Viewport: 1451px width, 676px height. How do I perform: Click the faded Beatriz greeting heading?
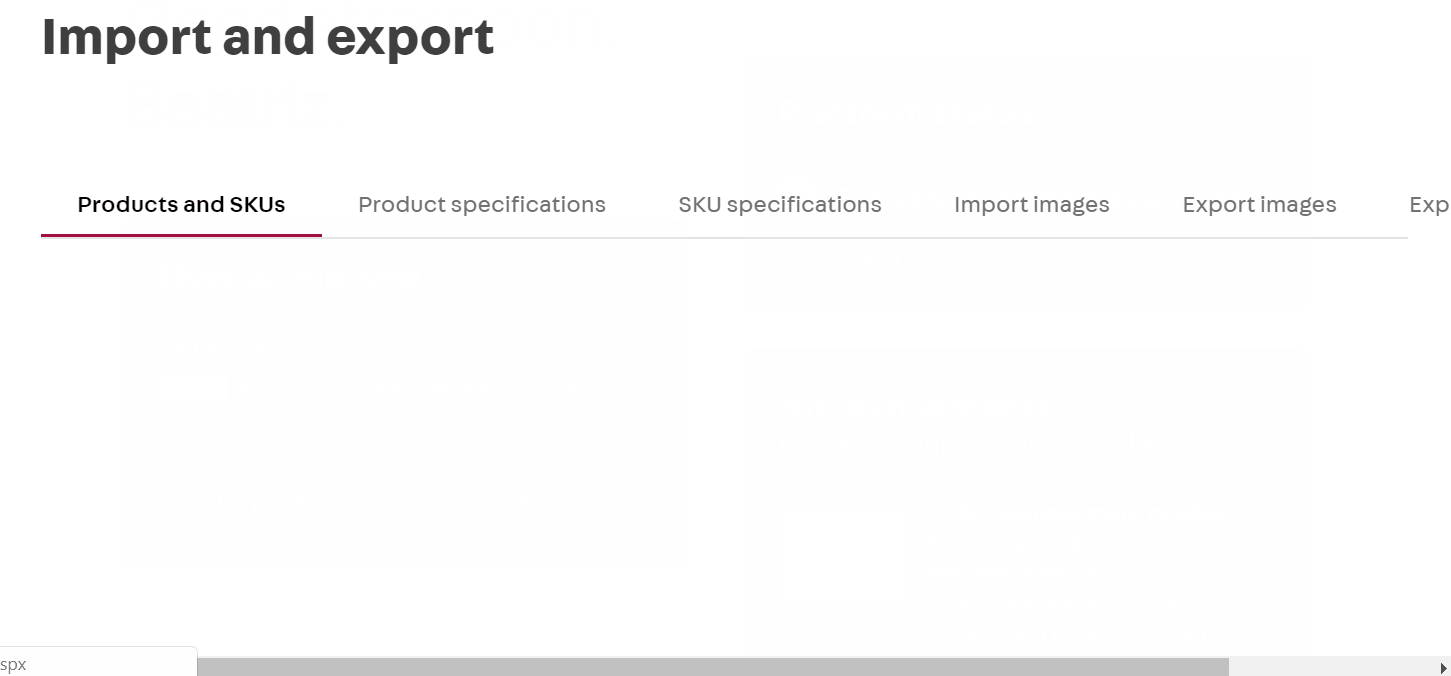[227, 103]
